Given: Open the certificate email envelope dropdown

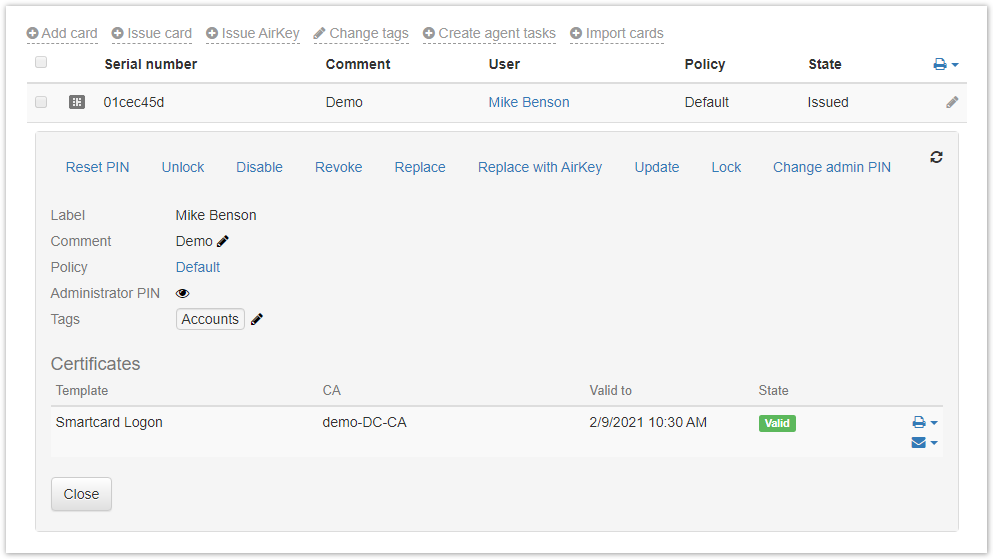Looking at the screenshot, I should click(x=924, y=443).
